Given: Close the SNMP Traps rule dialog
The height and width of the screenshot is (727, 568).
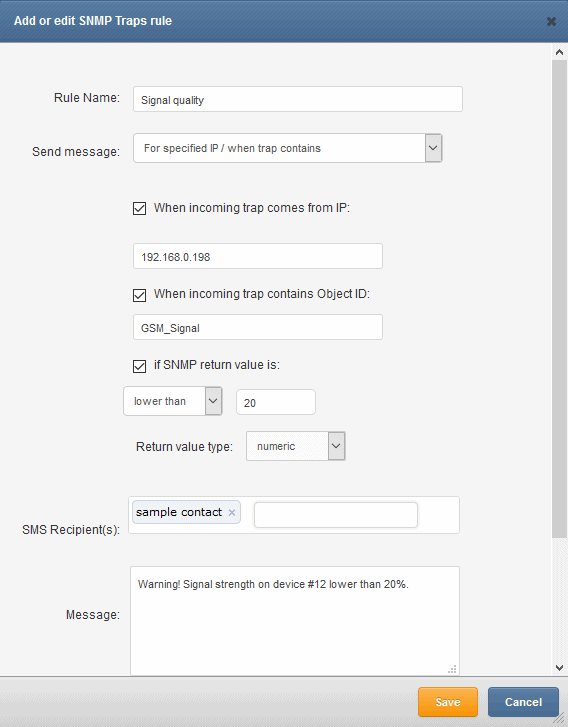Looking at the screenshot, I should coord(551,21).
